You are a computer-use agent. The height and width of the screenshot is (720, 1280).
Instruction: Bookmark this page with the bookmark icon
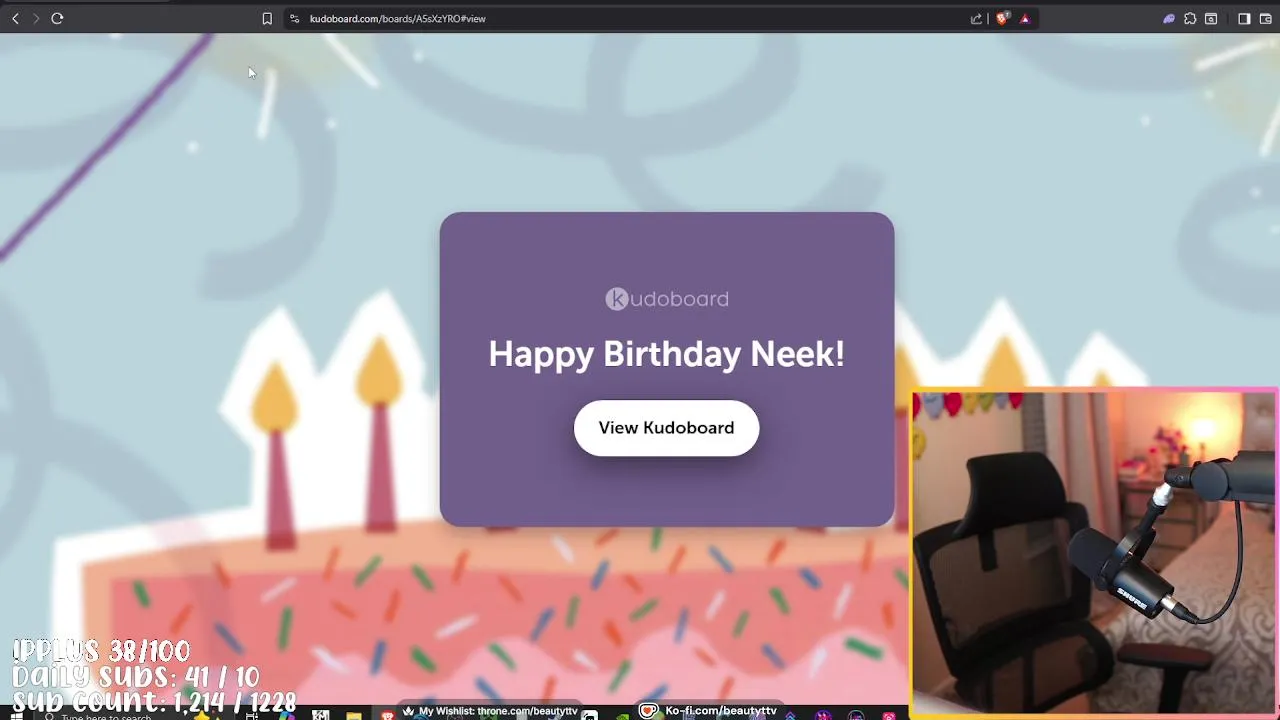click(267, 18)
